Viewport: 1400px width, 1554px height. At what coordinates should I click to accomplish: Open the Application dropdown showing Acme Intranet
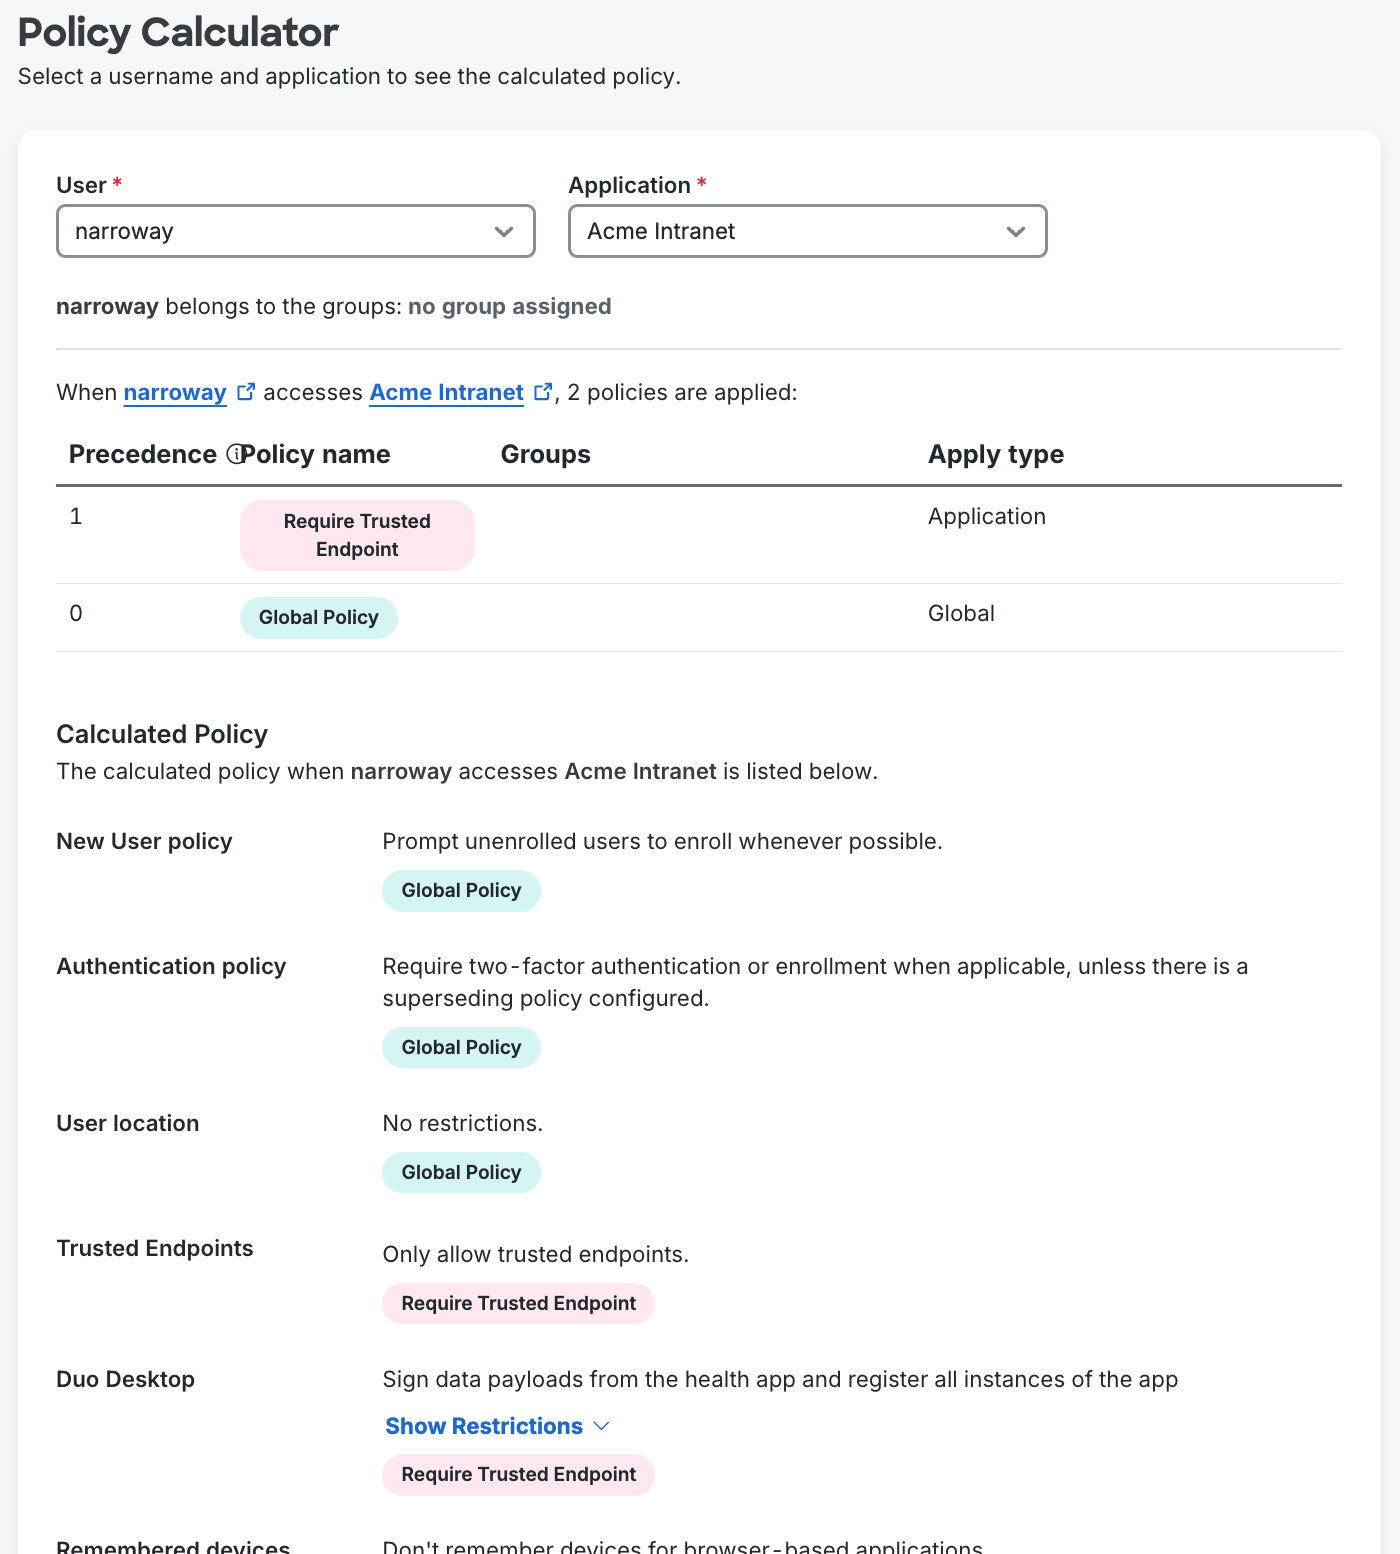806,231
